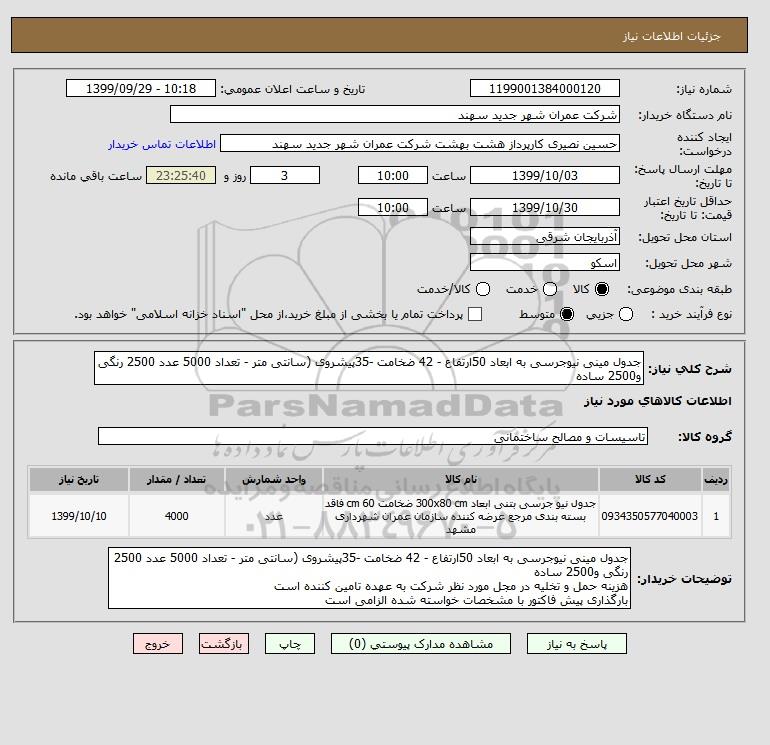Click the خروج exit button
770x745 pixels.
coord(158,644)
